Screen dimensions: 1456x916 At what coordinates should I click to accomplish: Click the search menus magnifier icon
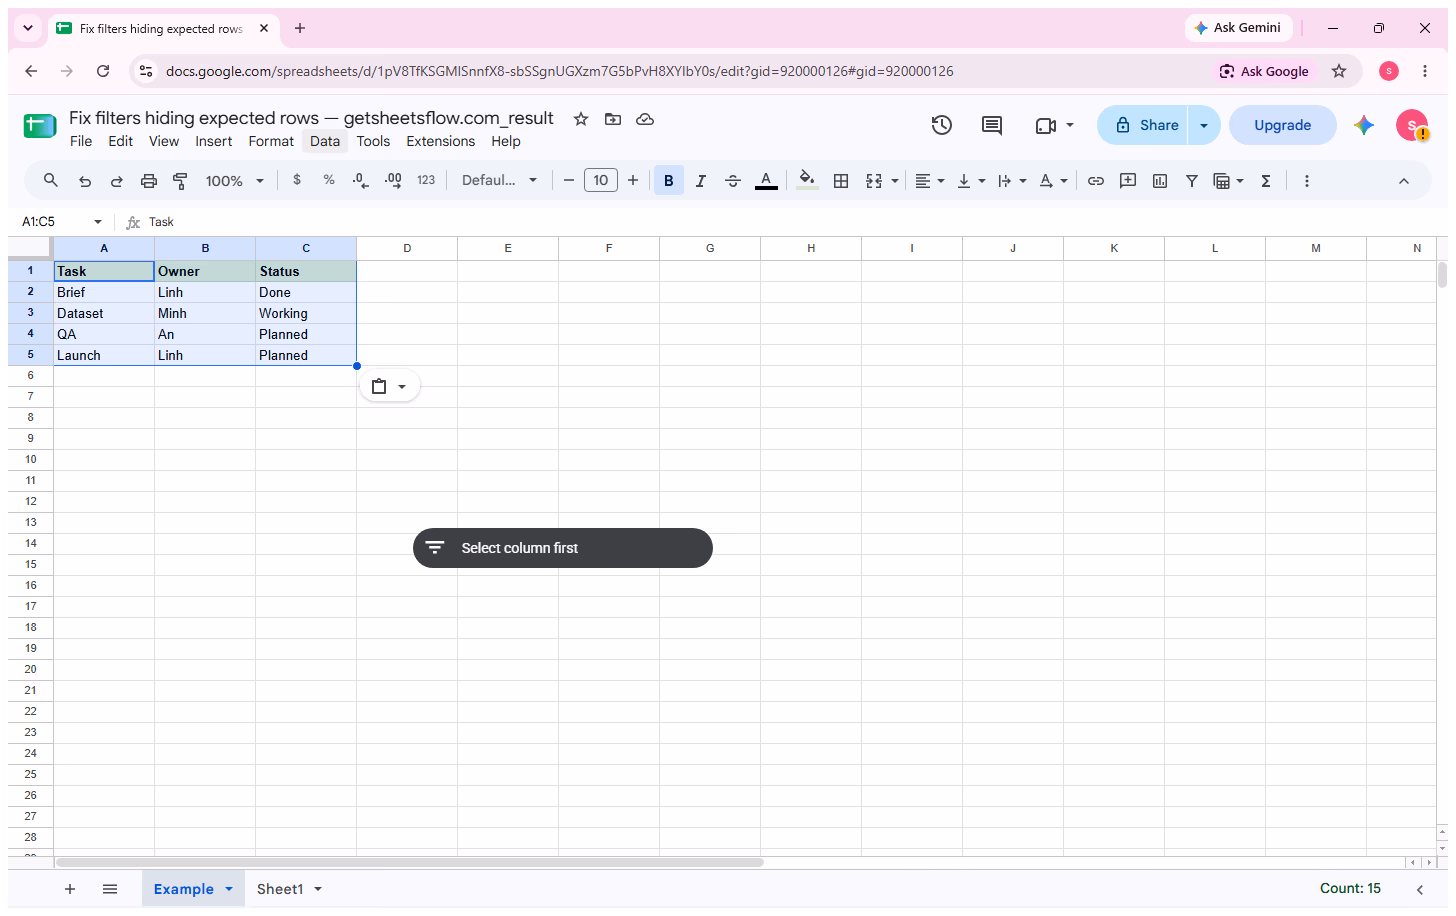(51, 181)
